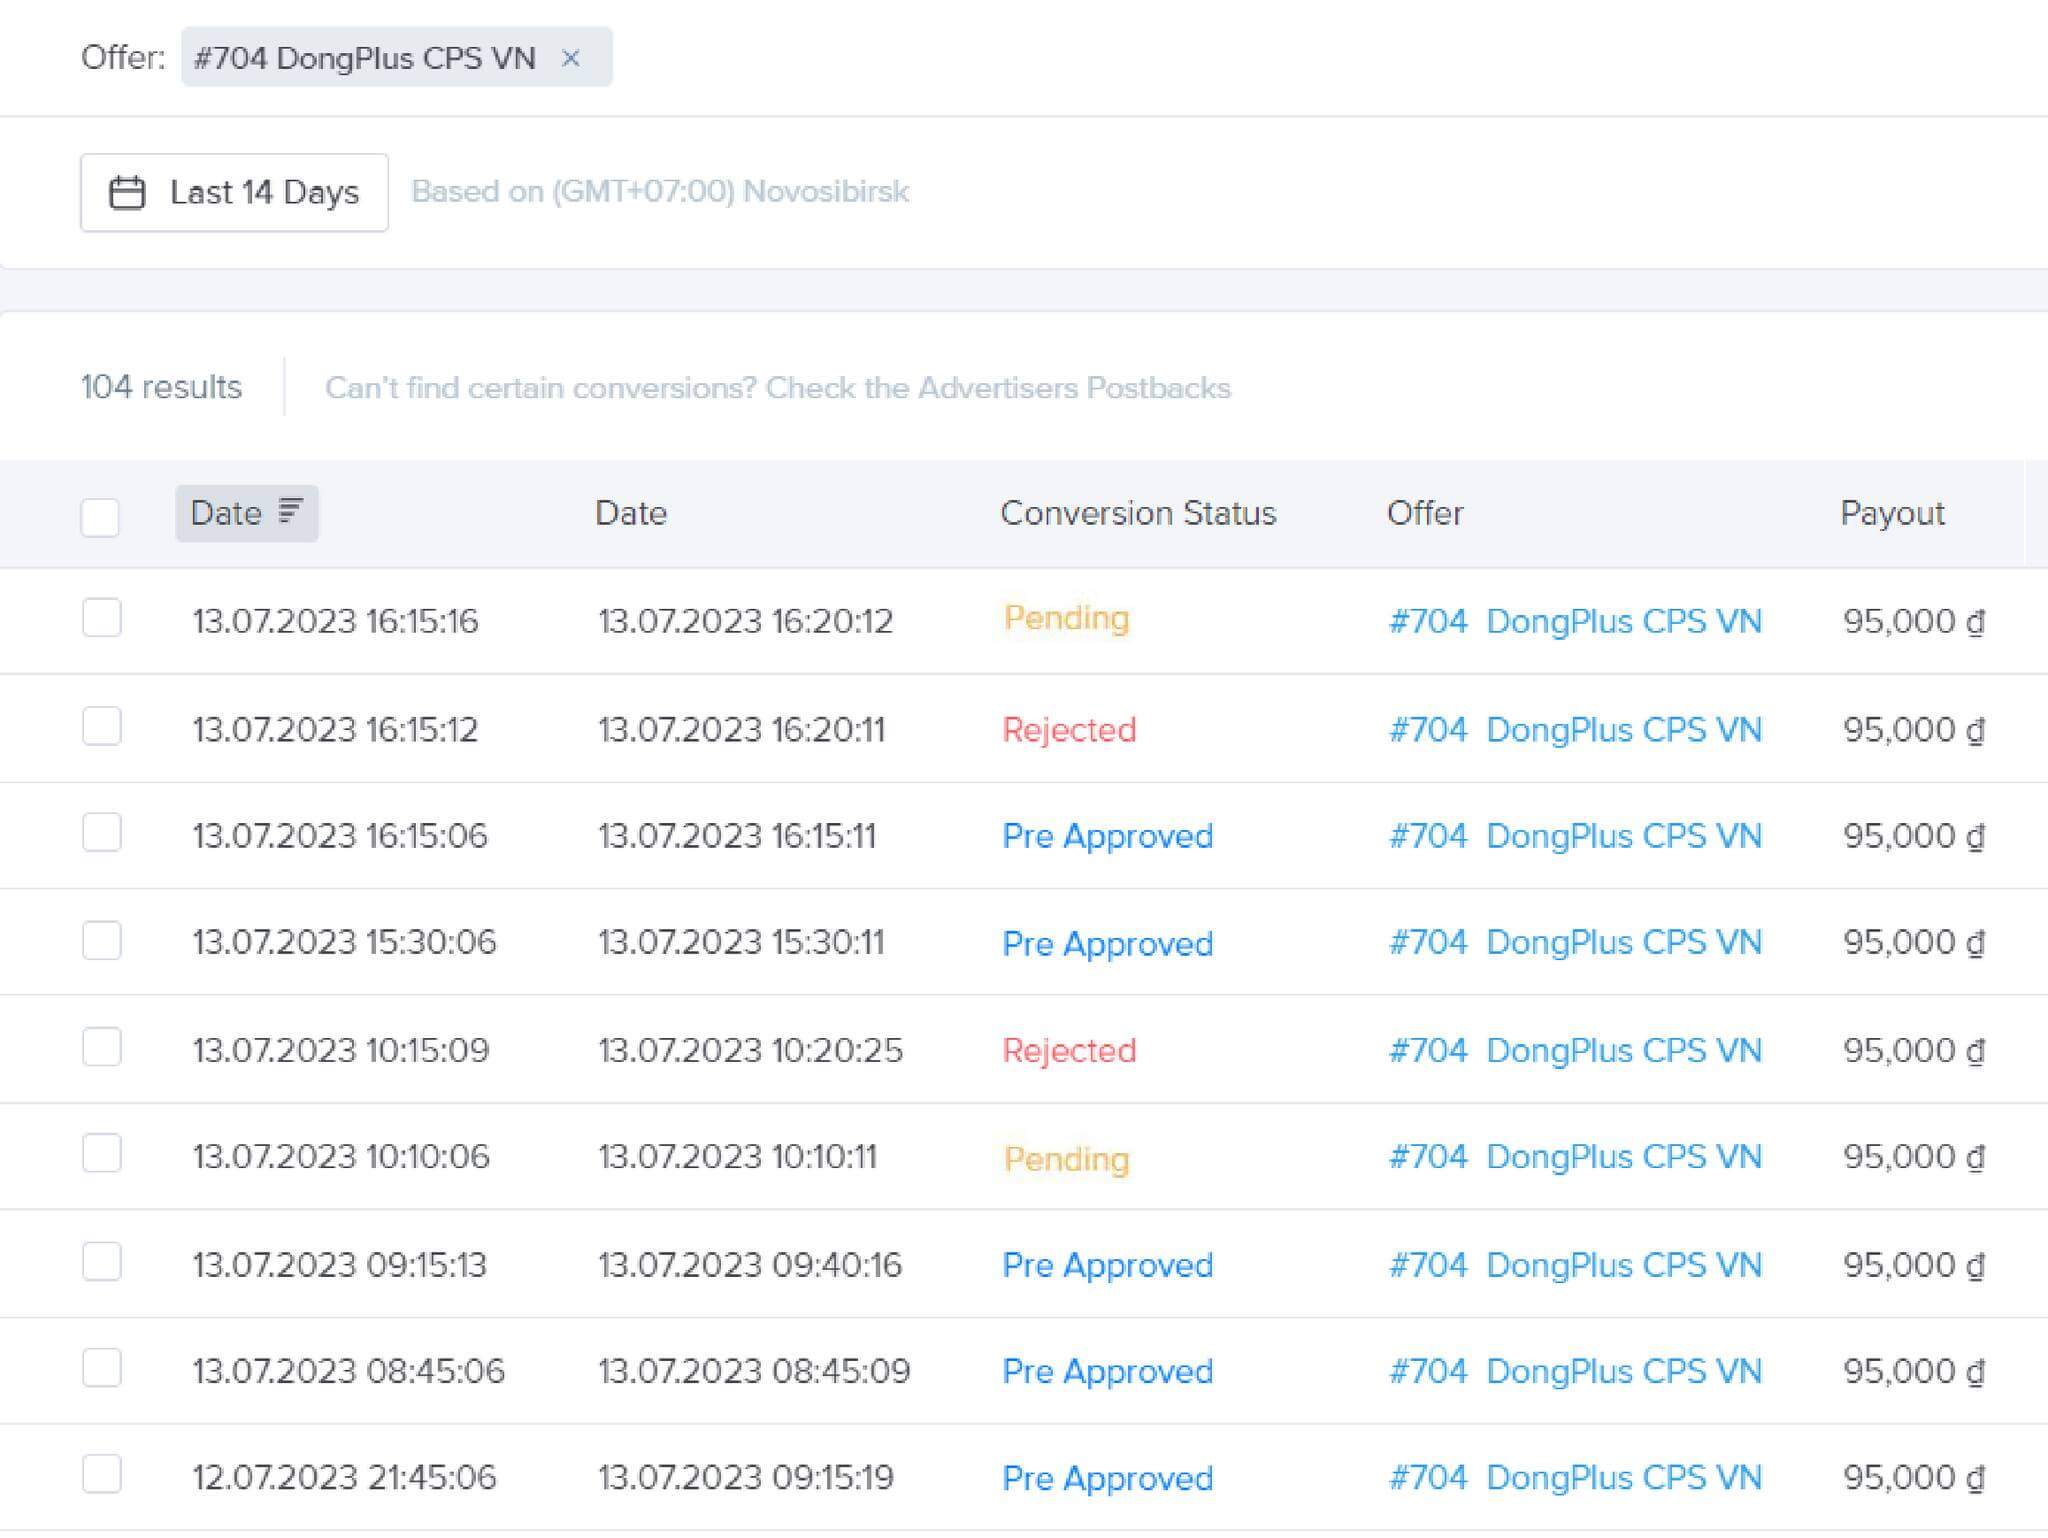Image resolution: width=2048 pixels, height=1538 pixels.
Task: Check the row dated 13.07.2023 16:15:12
Action: [x=102, y=726]
